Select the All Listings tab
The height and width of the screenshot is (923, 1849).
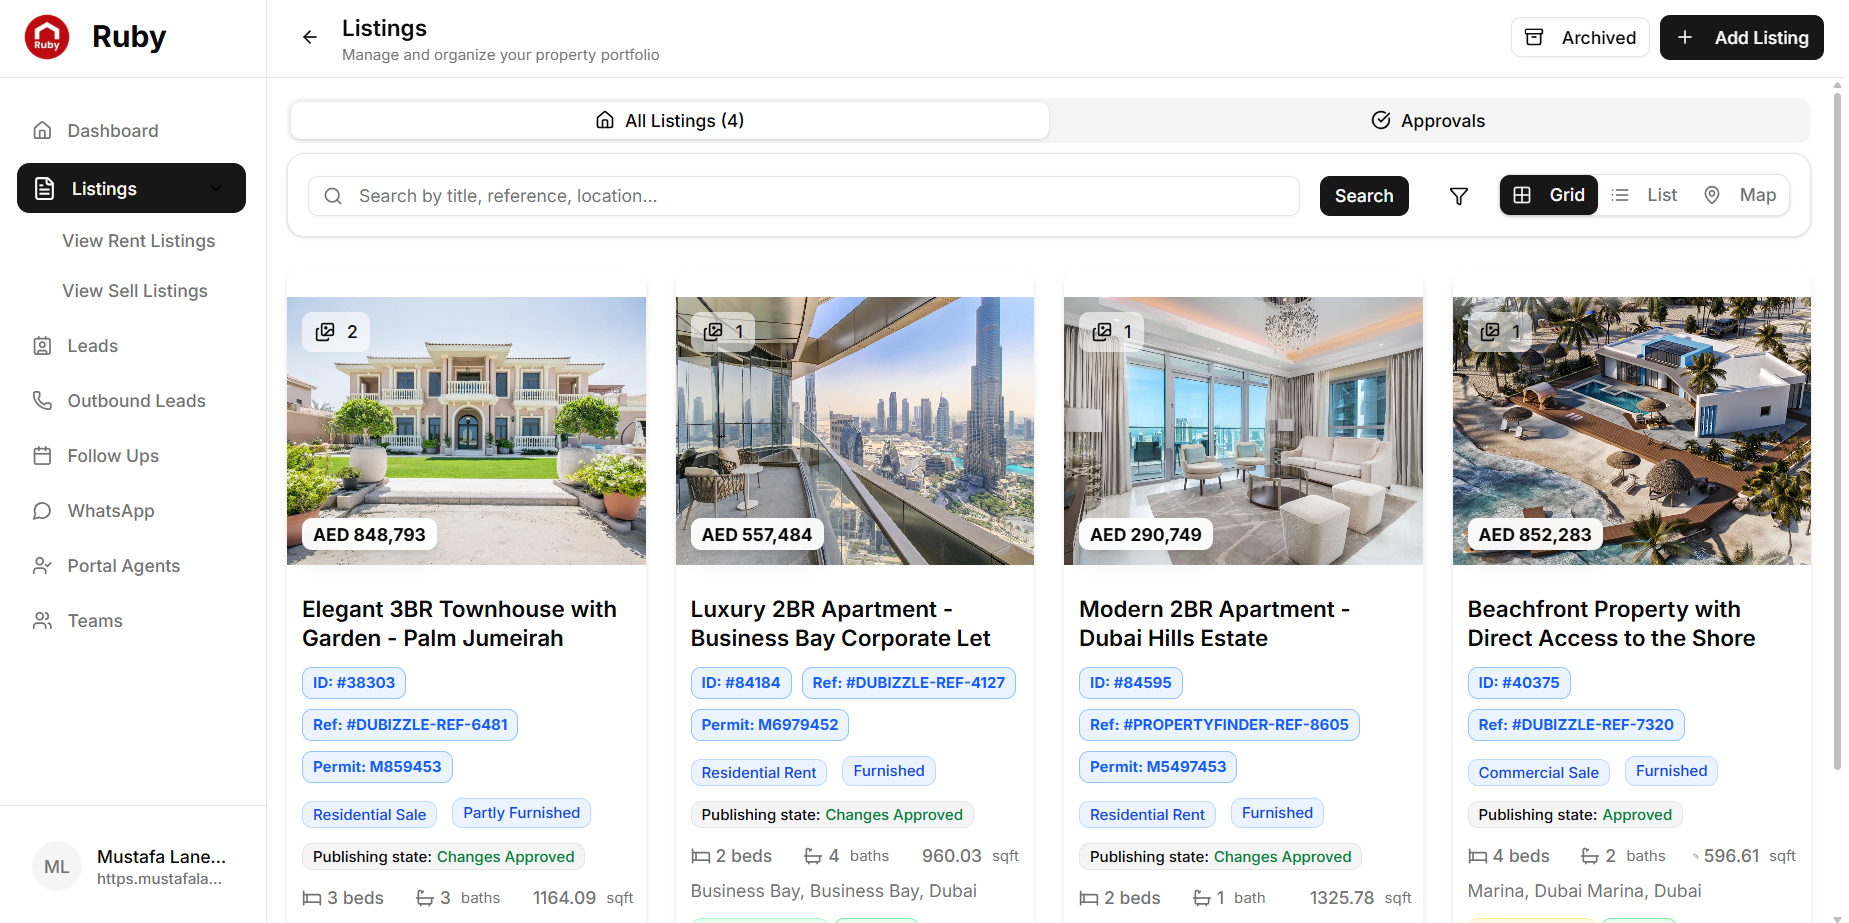(668, 120)
